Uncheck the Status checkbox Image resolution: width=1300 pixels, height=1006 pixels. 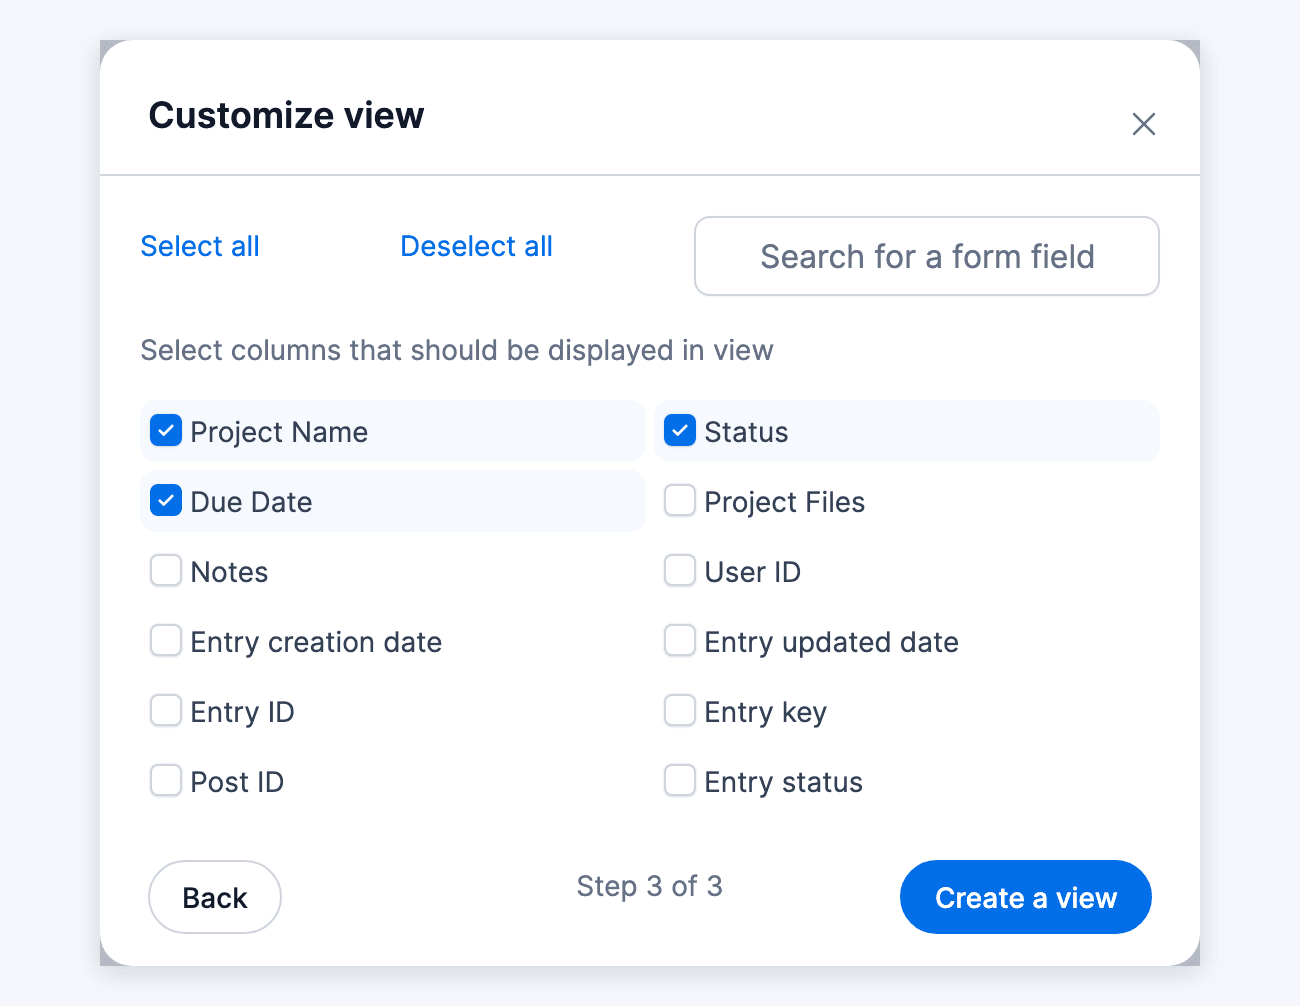click(x=680, y=431)
